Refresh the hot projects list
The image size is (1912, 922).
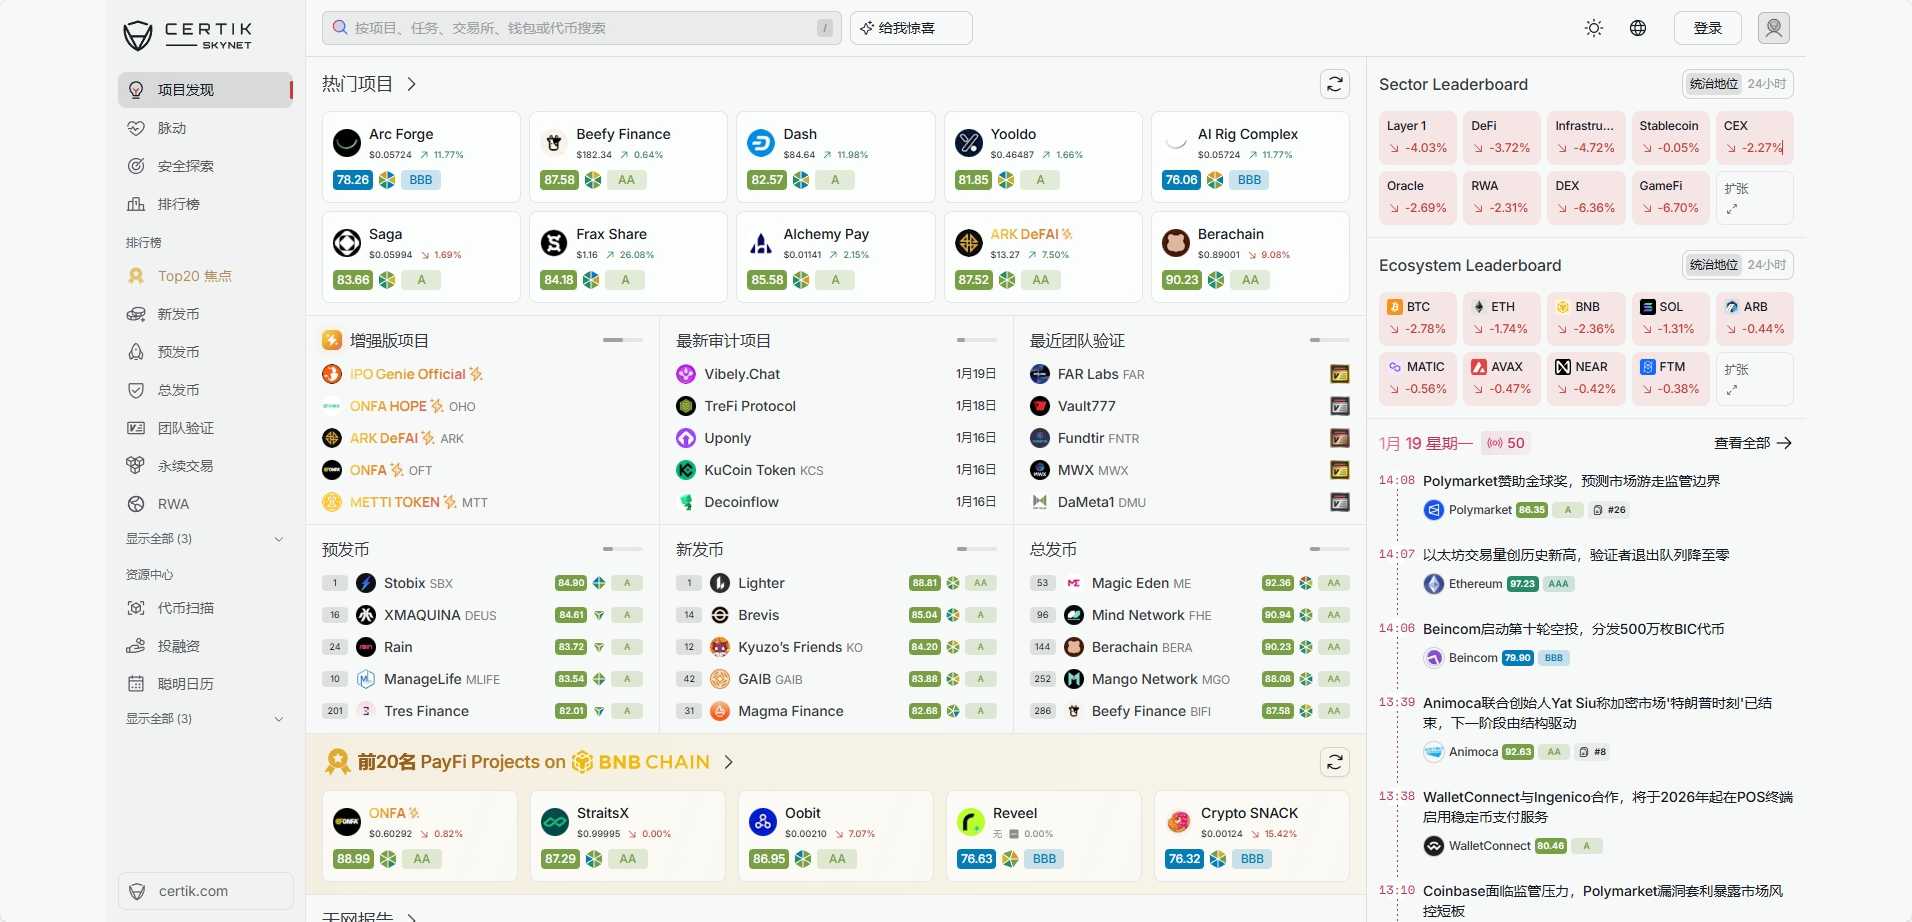pos(1334,84)
